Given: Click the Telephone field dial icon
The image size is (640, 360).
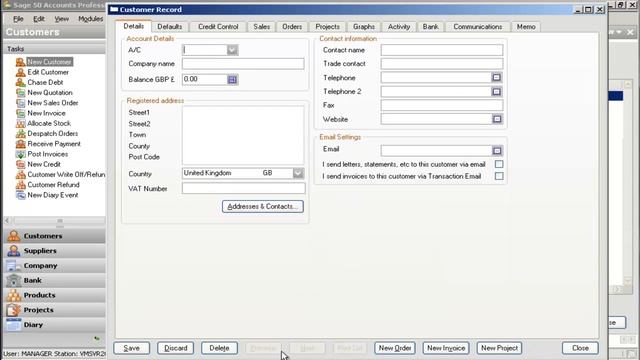Looking at the screenshot, I should coord(496,77).
